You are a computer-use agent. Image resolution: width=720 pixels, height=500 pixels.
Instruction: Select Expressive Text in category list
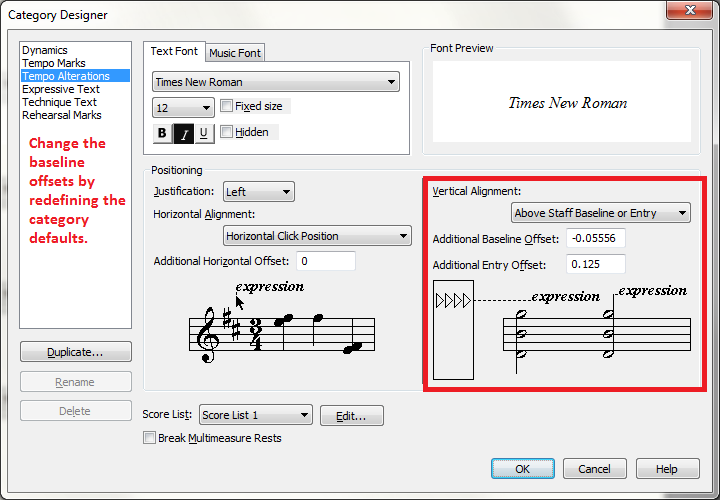point(61,89)
